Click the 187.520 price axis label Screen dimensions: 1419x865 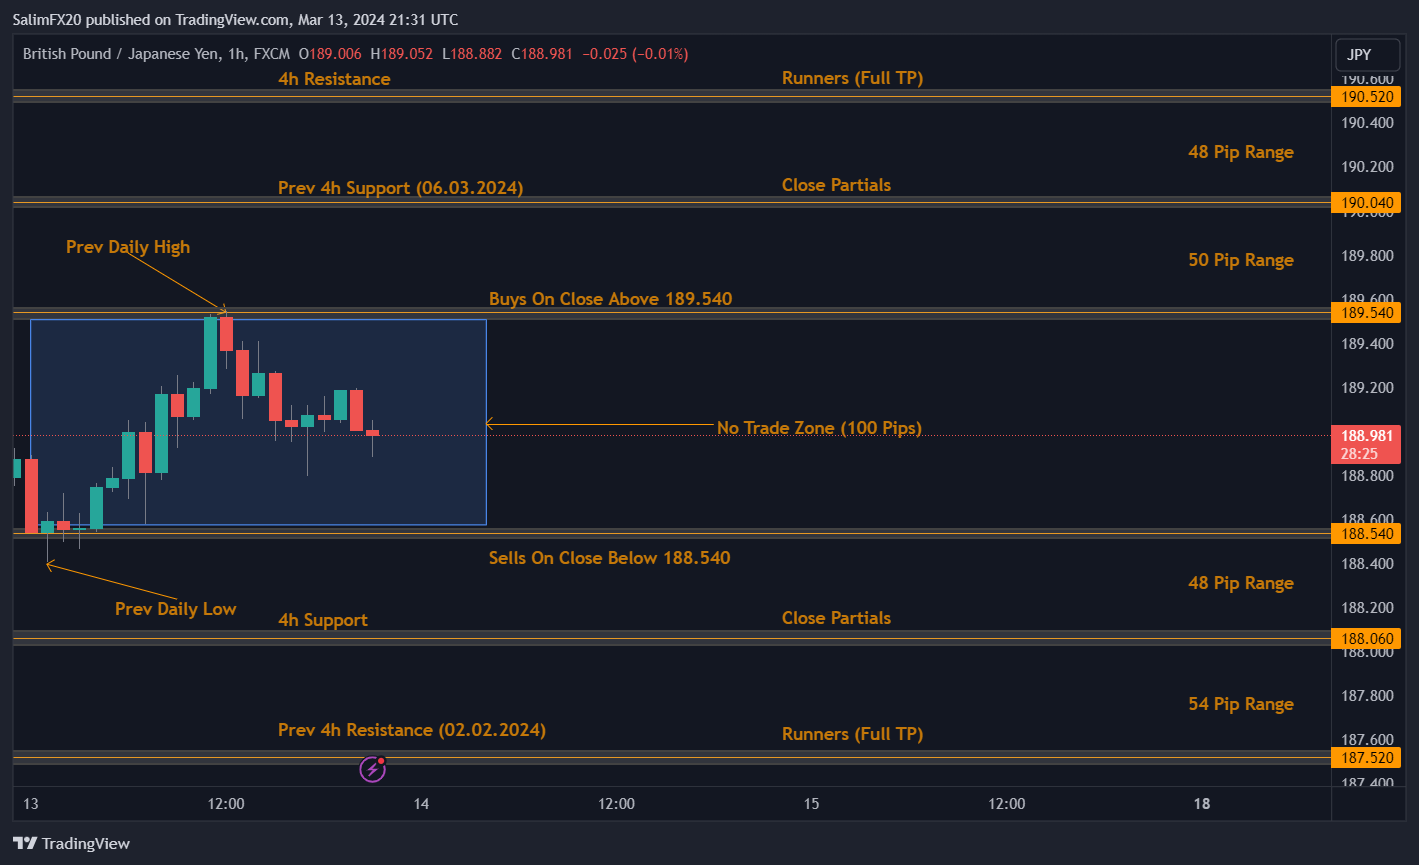[1365, 758]
